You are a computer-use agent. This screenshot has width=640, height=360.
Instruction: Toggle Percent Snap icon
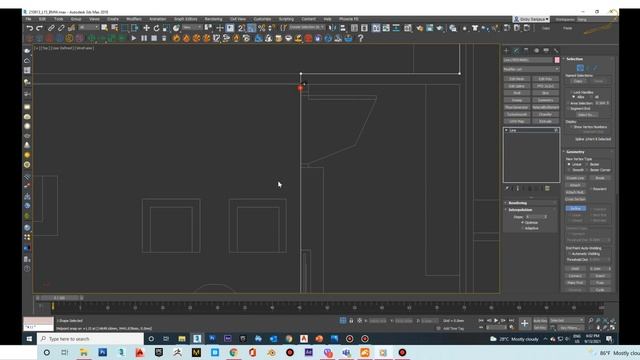[262, 28]
